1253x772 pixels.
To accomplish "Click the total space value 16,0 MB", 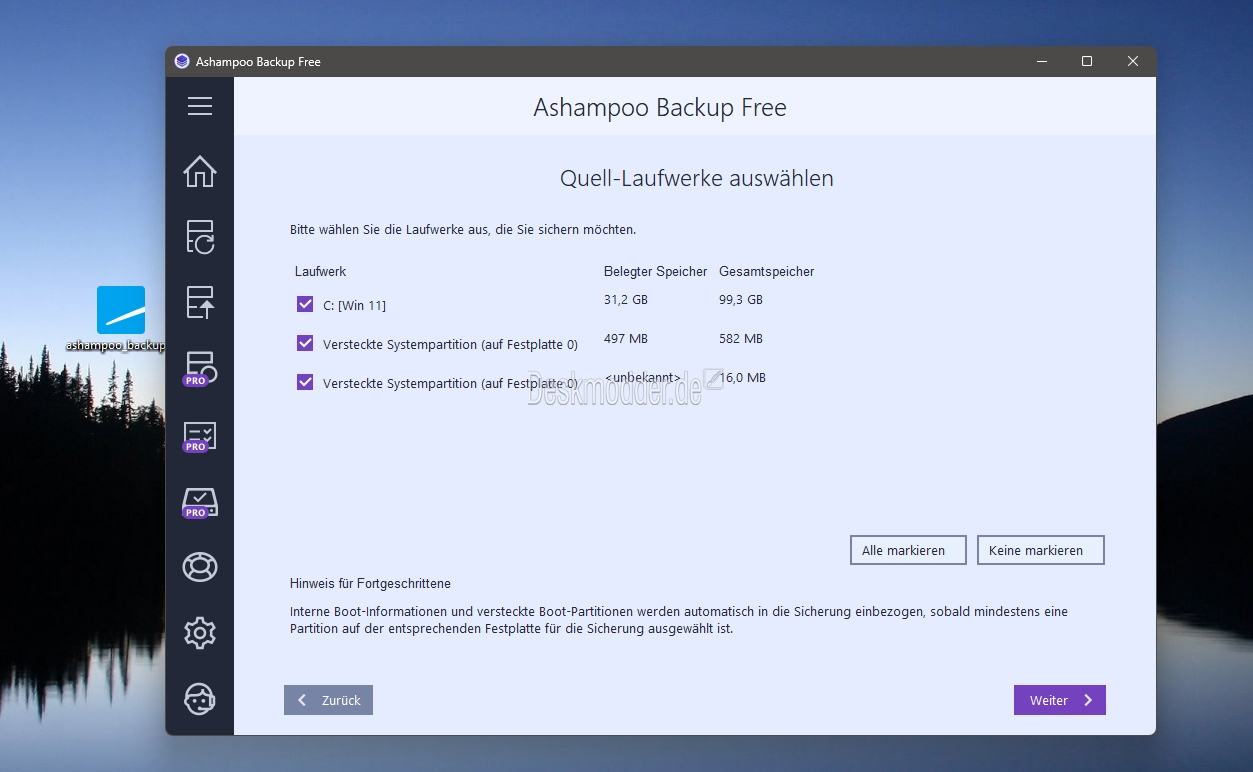I will [743, 378].
